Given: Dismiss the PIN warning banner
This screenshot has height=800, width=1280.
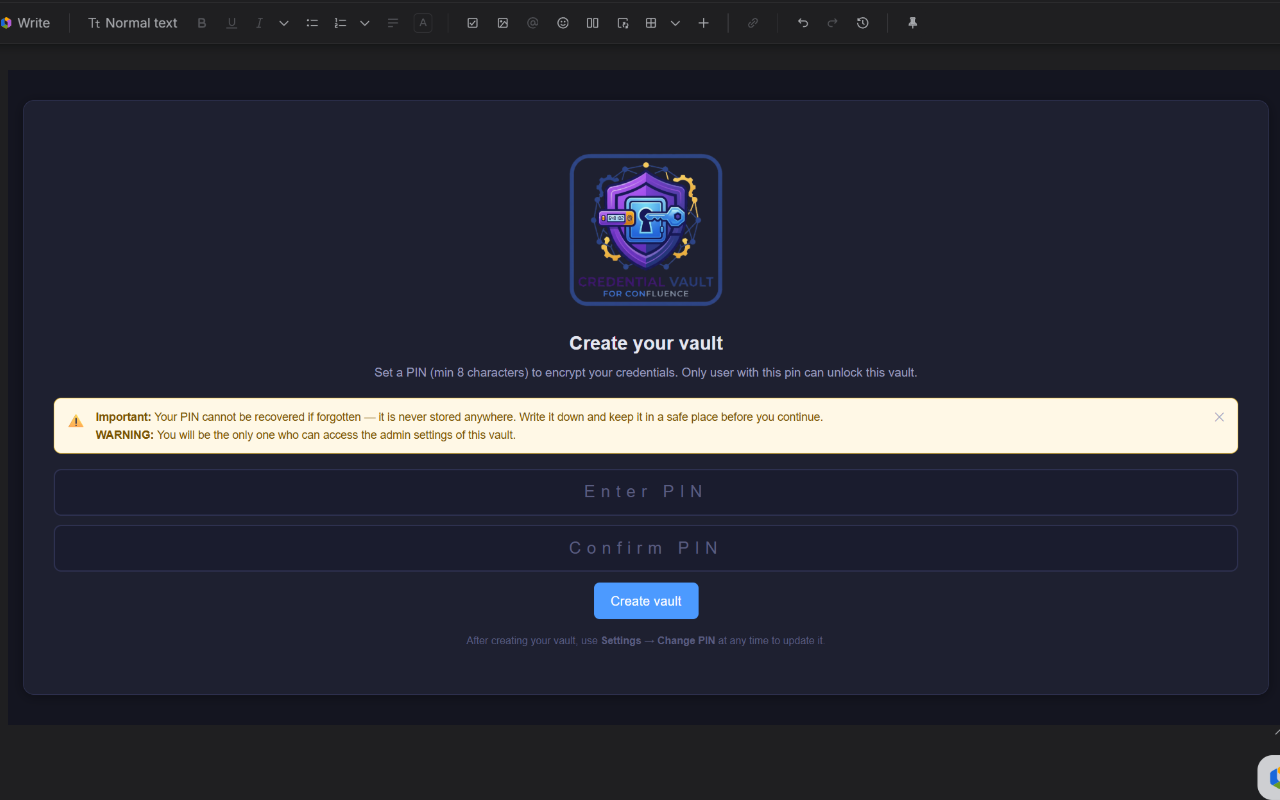Looking at the screenshot, I should coord(1219,417).
